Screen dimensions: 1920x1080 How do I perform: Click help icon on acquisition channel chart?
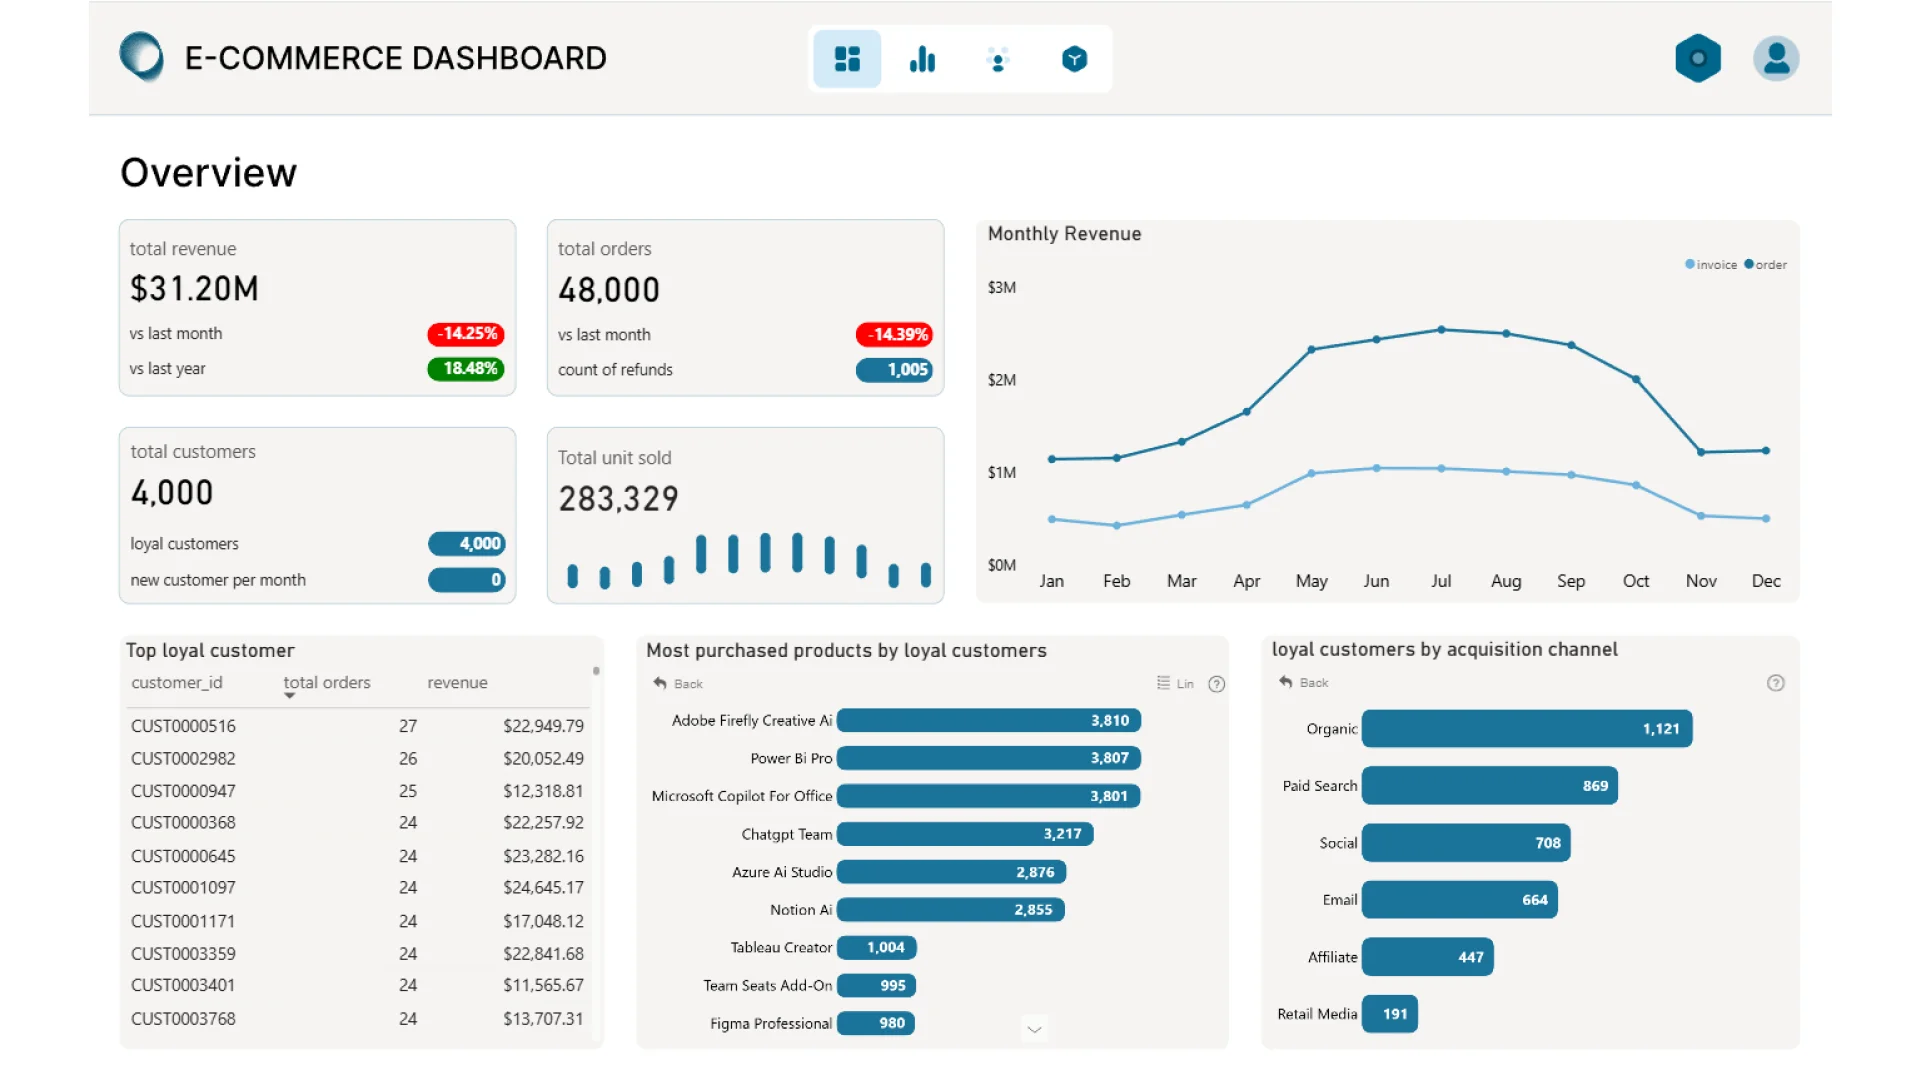(x=1775, y=683)
